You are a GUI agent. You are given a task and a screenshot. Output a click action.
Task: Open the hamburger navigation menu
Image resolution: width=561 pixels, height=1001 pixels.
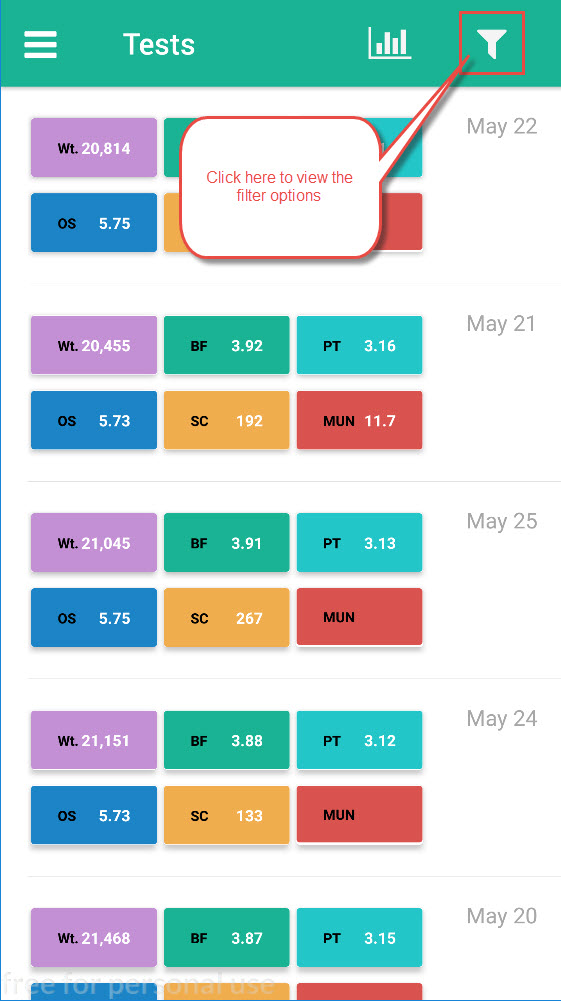pyautogui.click(x=41, y=45)
